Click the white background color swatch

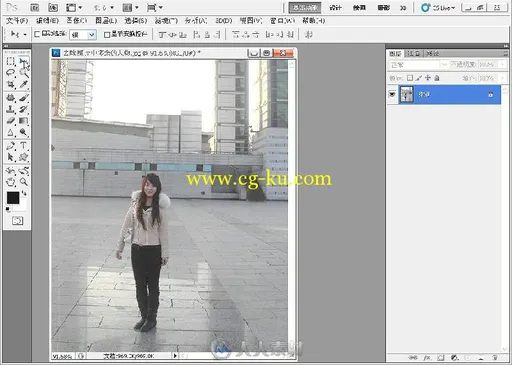click(22, 206)
